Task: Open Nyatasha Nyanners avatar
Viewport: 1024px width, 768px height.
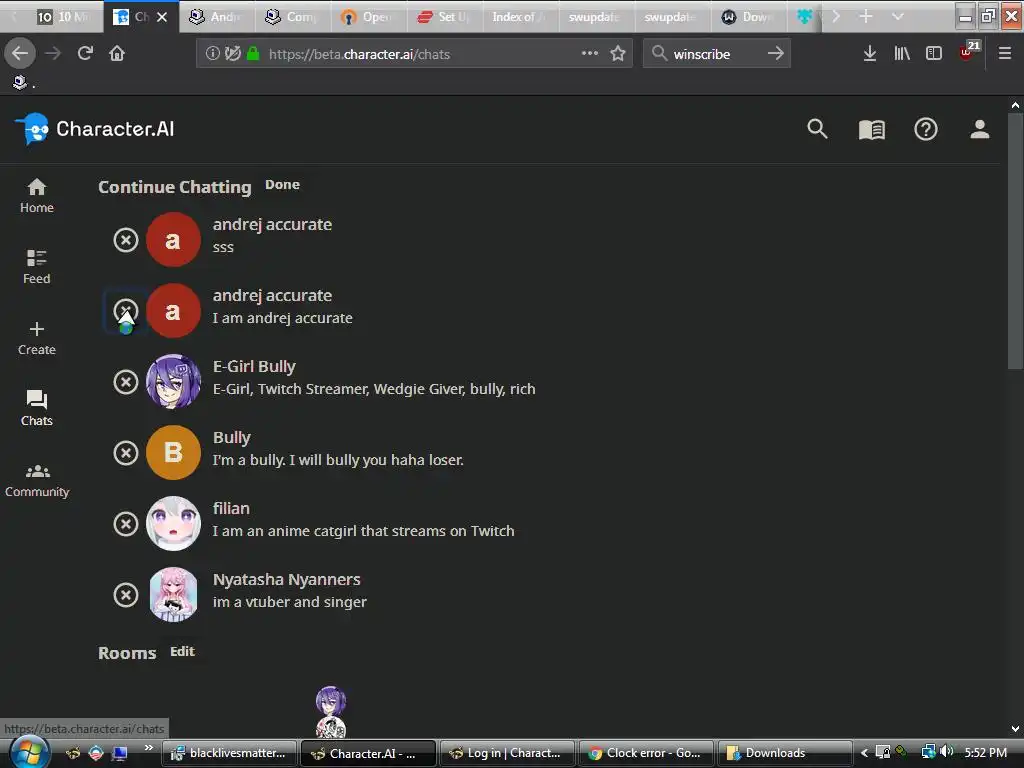Action: coord(173,595)
